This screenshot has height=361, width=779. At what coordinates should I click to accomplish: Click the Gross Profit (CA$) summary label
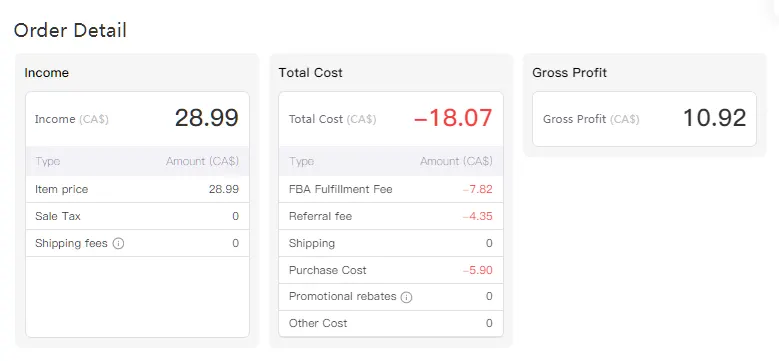(x=591, y=119)
